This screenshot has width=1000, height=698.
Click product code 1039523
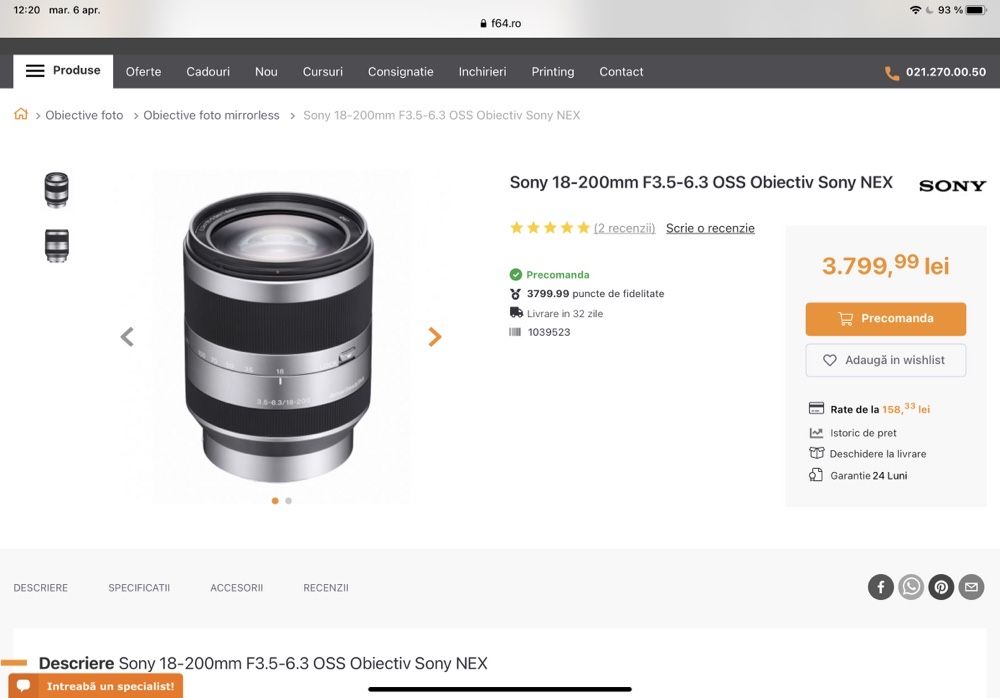(x=549, y=332)
